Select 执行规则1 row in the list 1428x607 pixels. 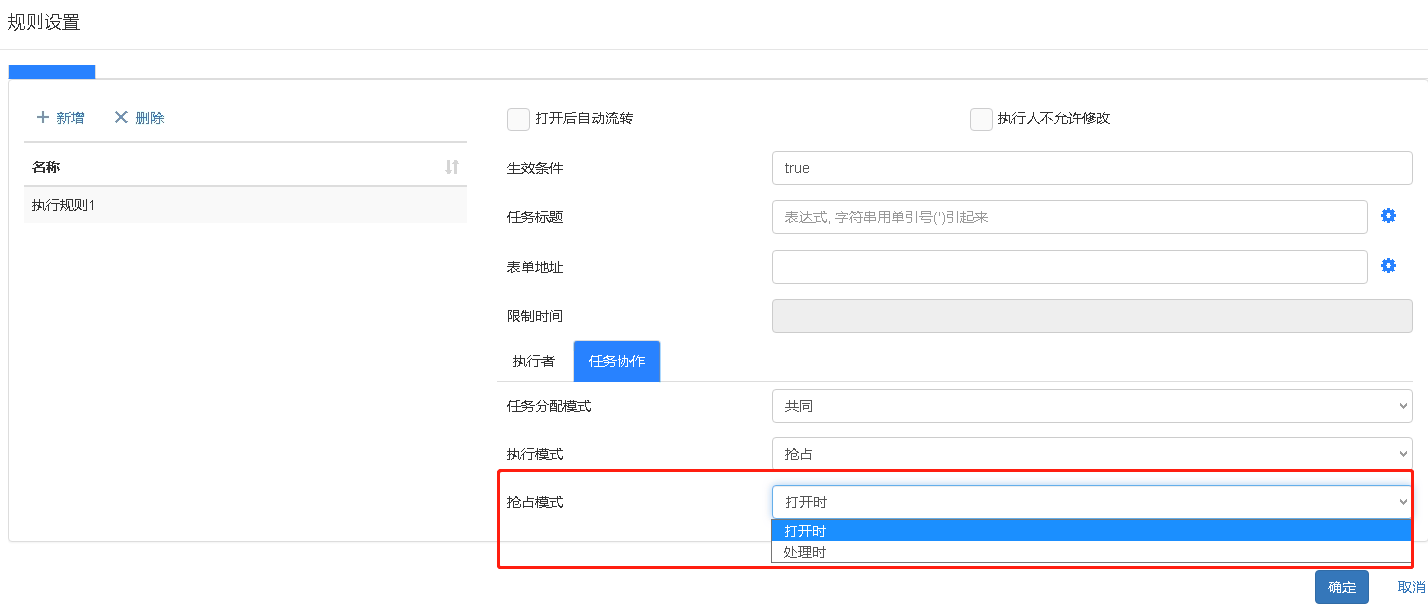245,205
